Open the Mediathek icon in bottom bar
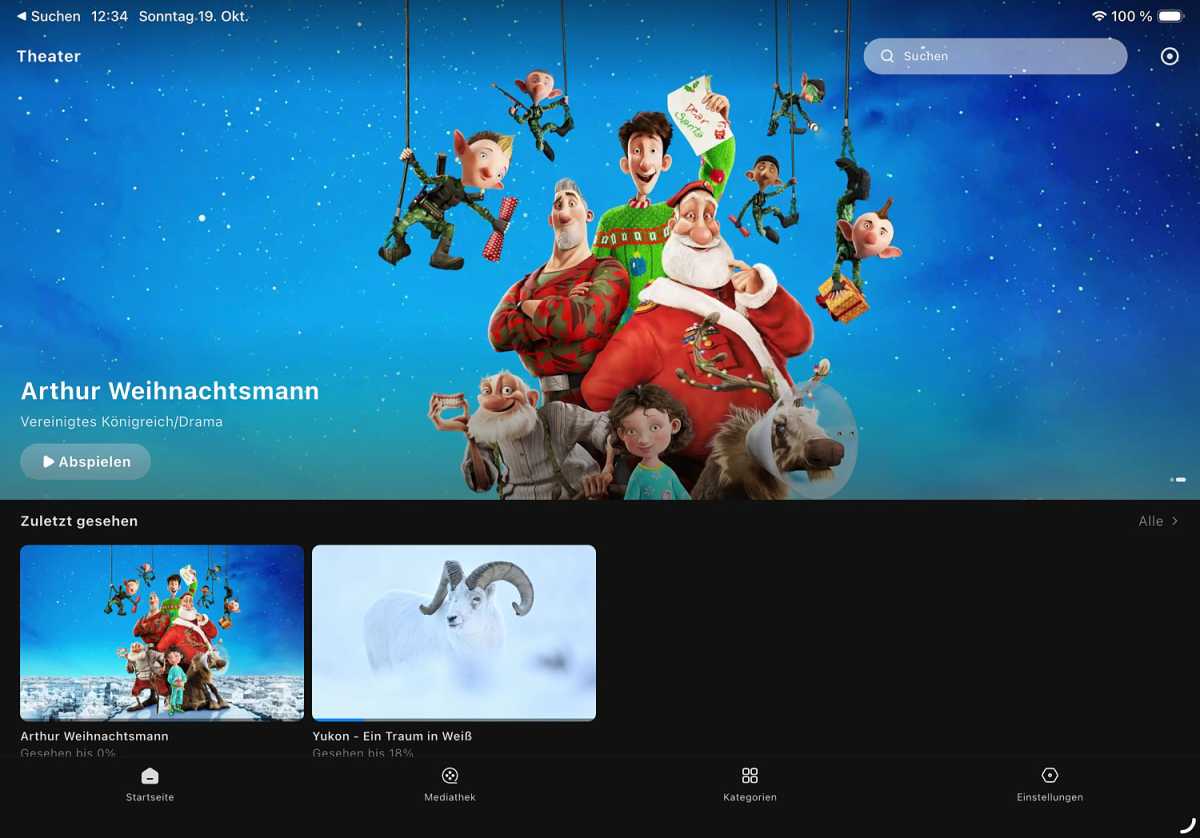Viewport: 1200px width, 838px height. tap(450, 776)
